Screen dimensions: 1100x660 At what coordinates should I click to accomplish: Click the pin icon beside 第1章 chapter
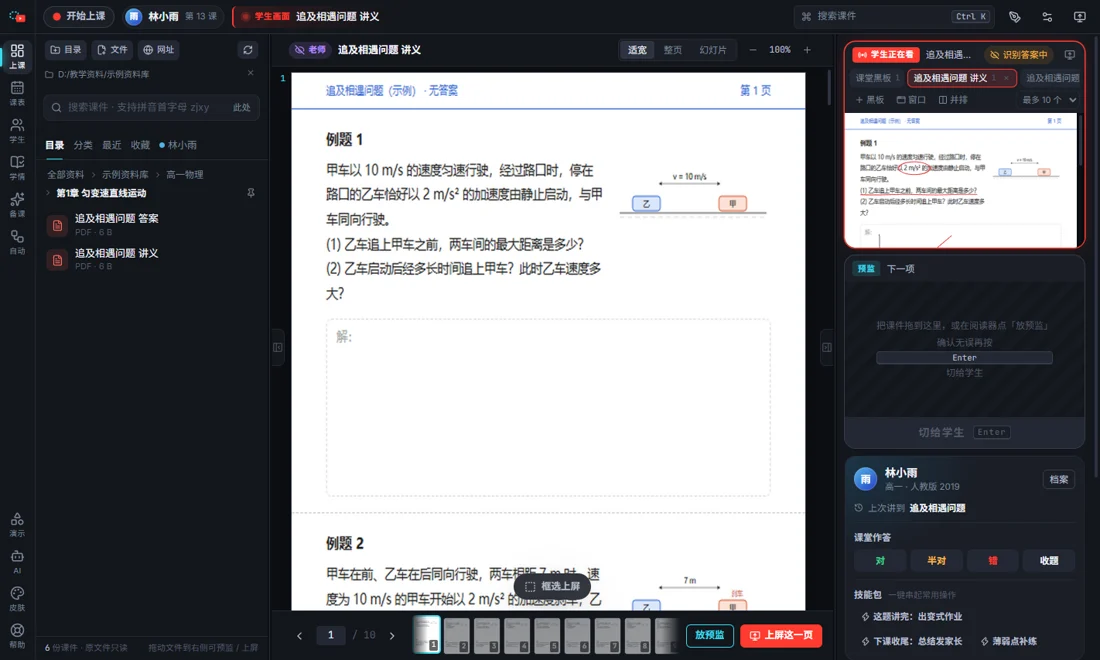250,193
